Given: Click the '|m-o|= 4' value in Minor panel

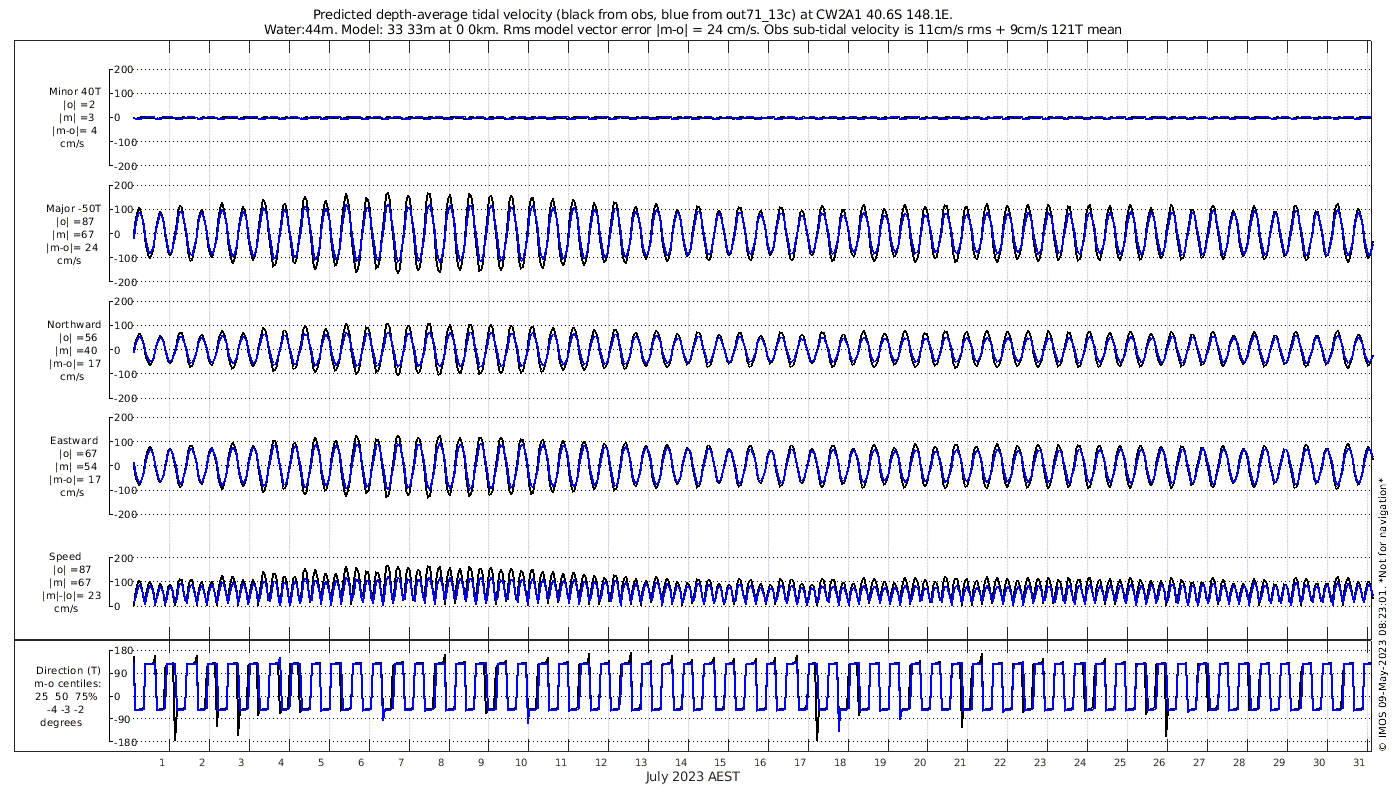Looking at the screenshot, I should coord(78,131).
